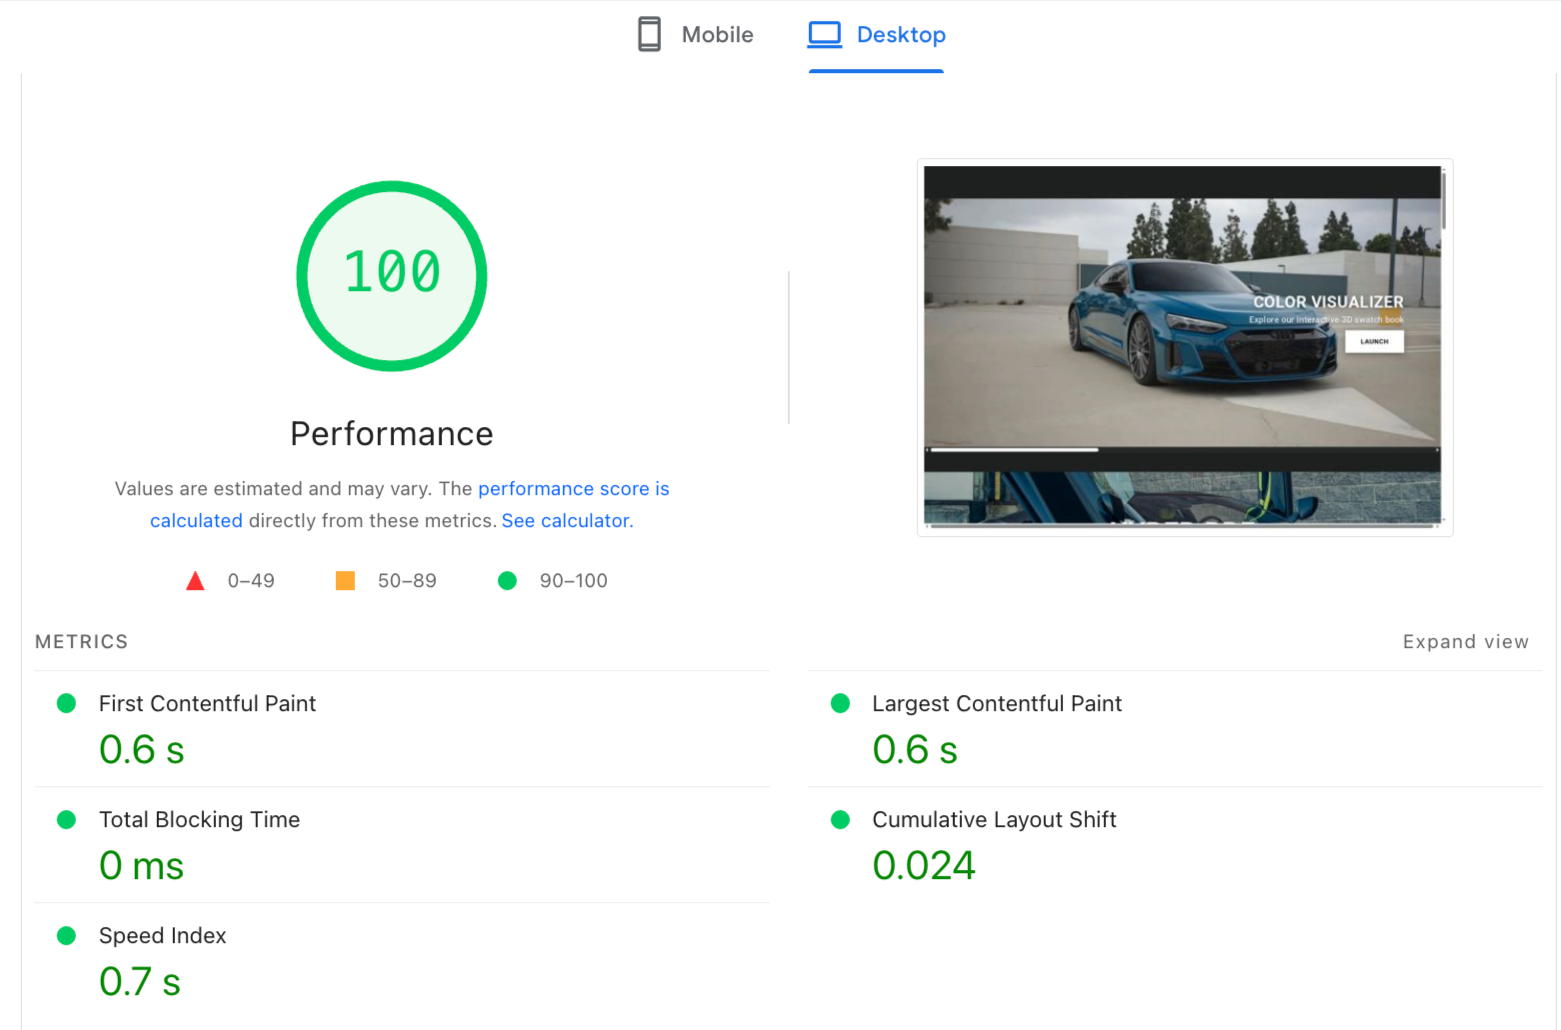Click the red triangle 0–49 legend icon
The width and height of the screenshot is (1561, 1030).
coord(195,581)
